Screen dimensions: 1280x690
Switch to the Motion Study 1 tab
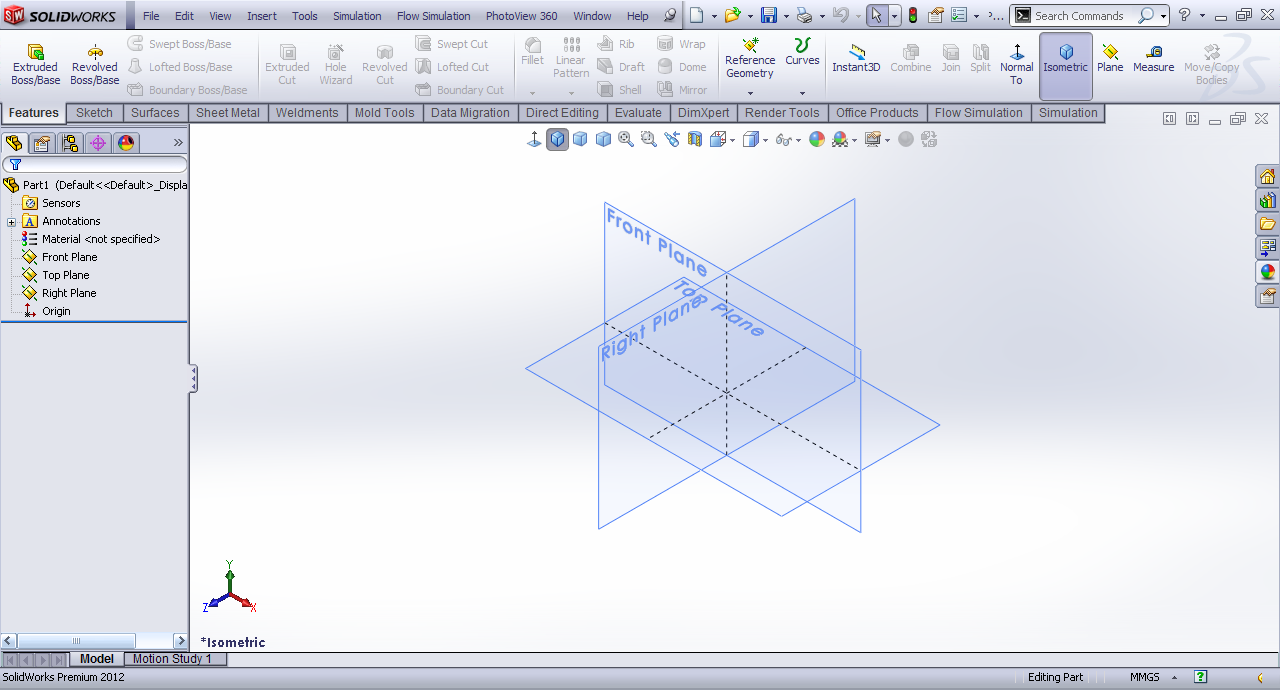tap(175, 659)
